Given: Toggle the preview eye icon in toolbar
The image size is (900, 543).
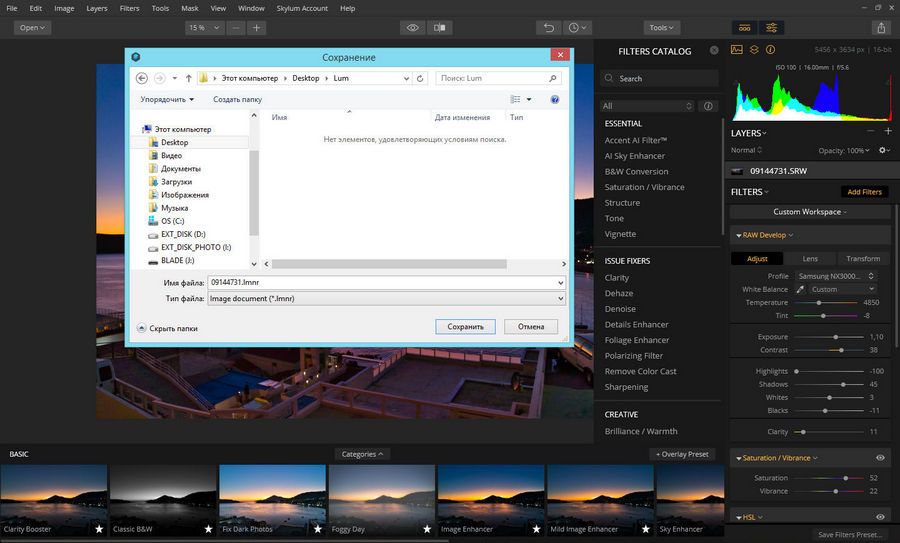Looking at the screenshot, I should (x=412, y=28).
